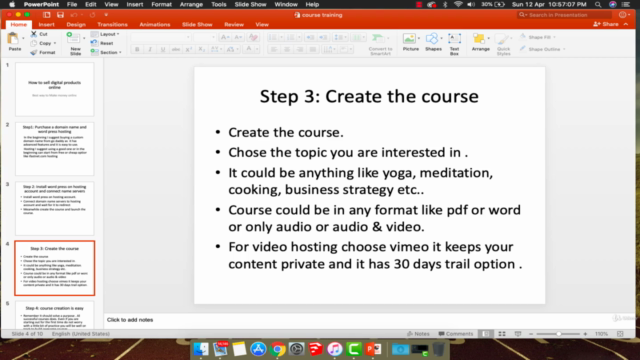Select slide 3 thumbnail
640x360 pixels.
pos(55,209)
